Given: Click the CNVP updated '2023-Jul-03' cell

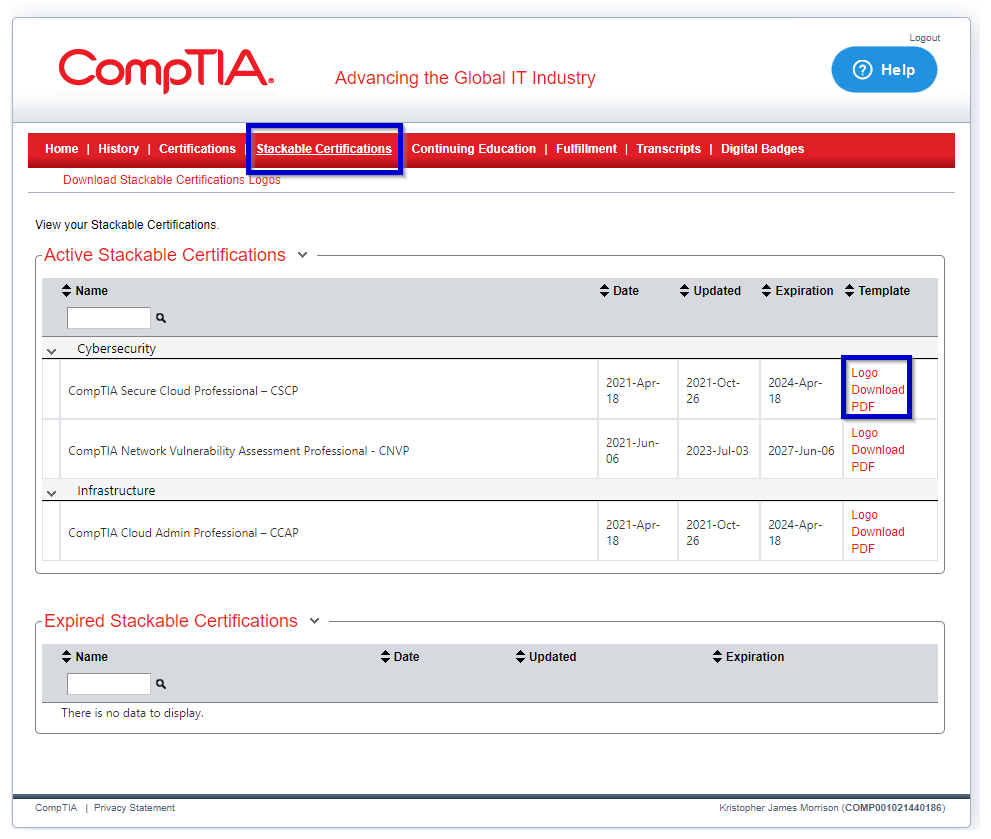Looking at the screenshot, I should [x=717, y=451].
